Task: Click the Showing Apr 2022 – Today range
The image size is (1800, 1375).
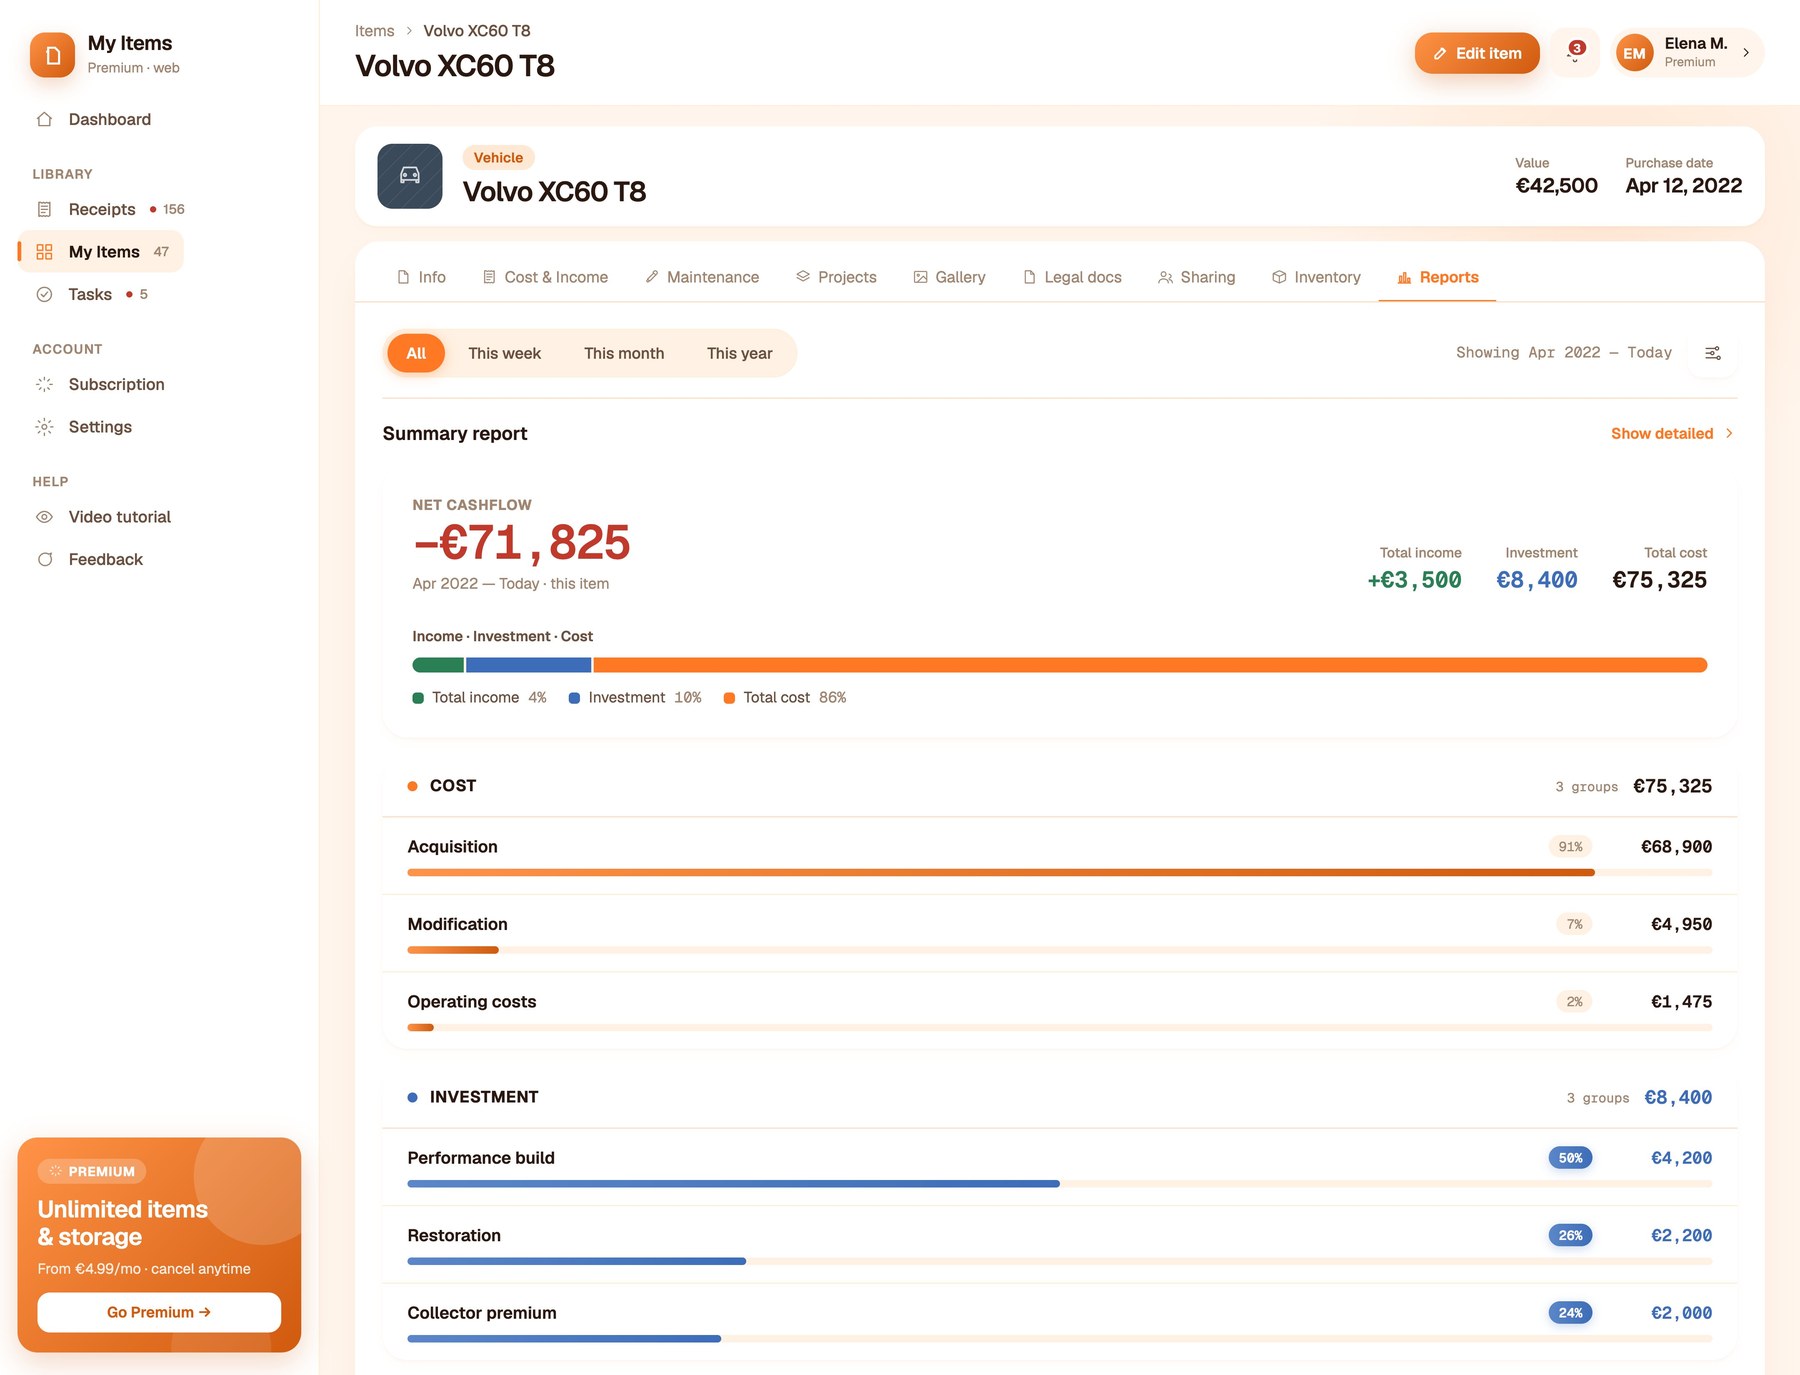Action: [1564, 353]
